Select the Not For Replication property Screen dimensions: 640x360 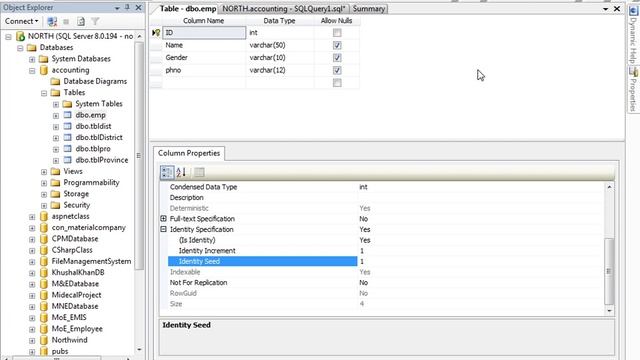click(262, 282)
